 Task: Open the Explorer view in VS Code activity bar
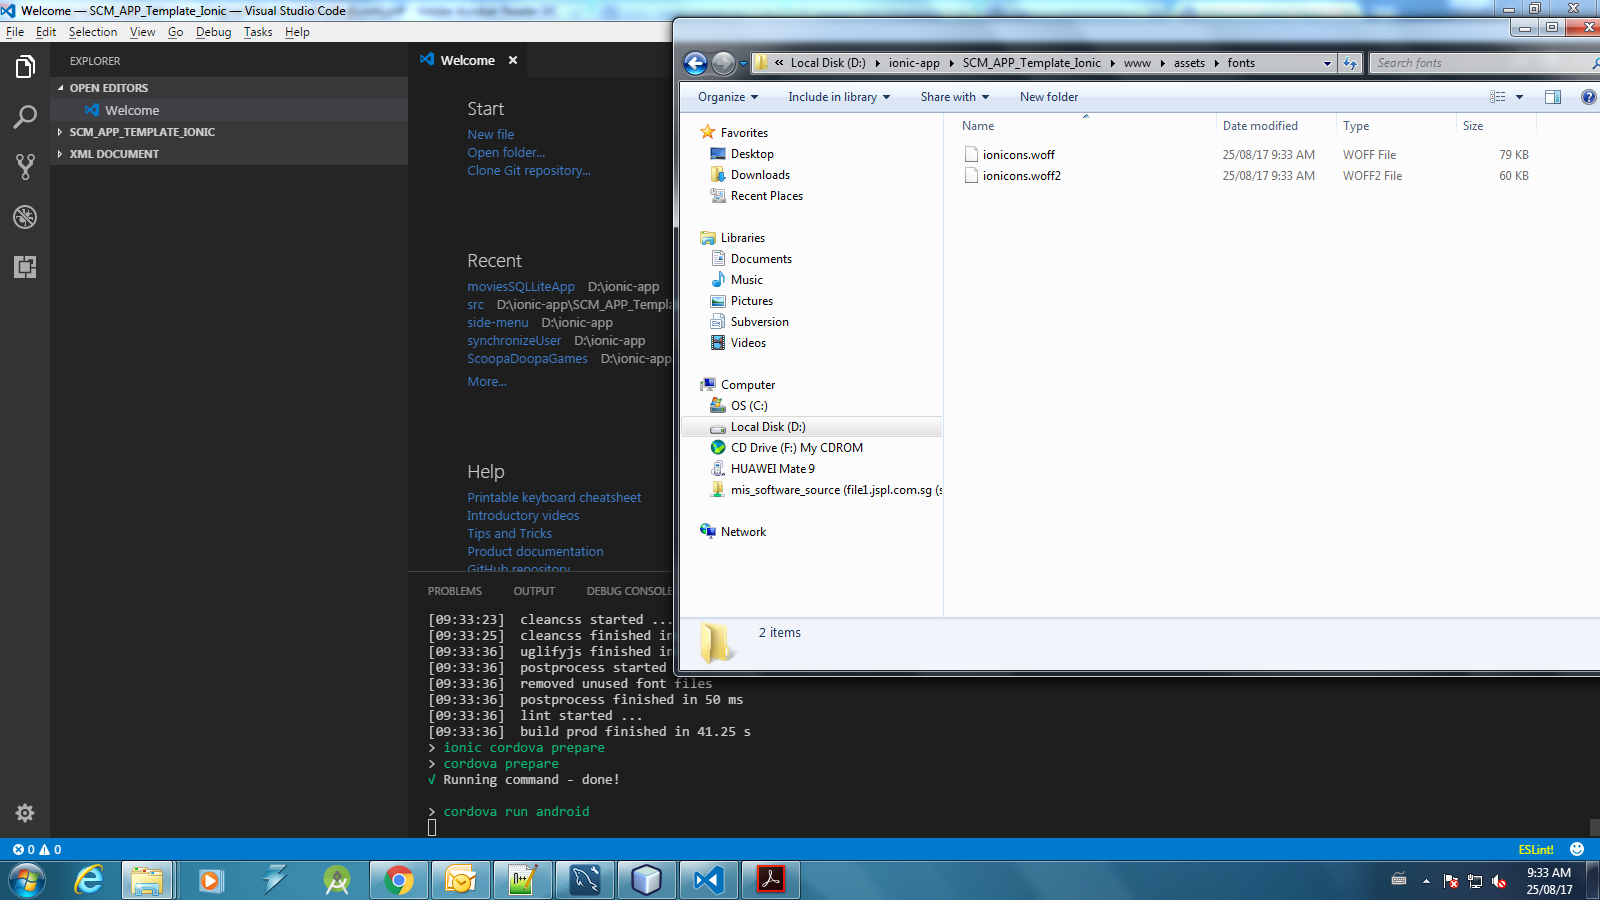(x=25, y=67)
